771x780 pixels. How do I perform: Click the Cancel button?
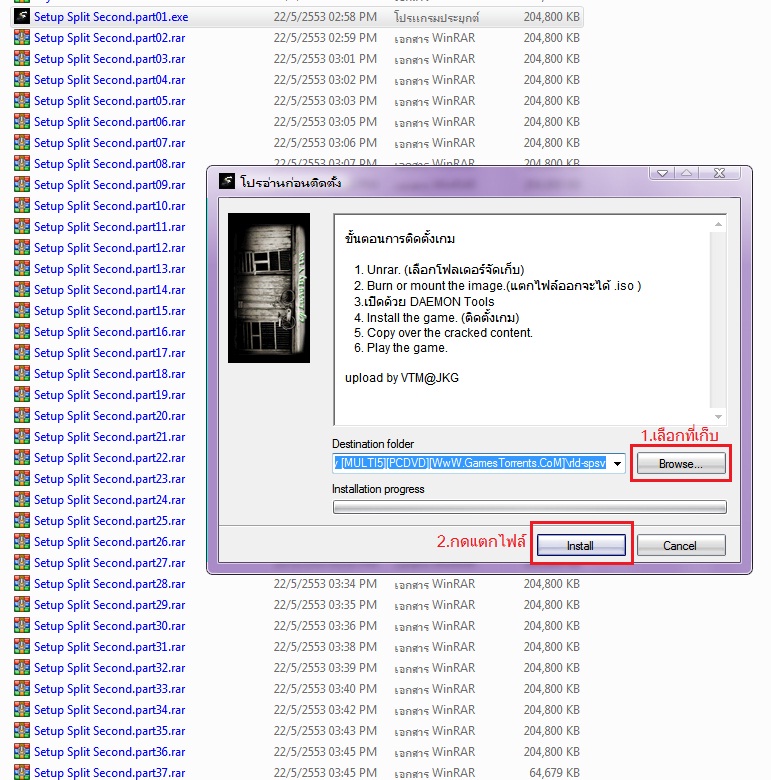click(680, 545)
